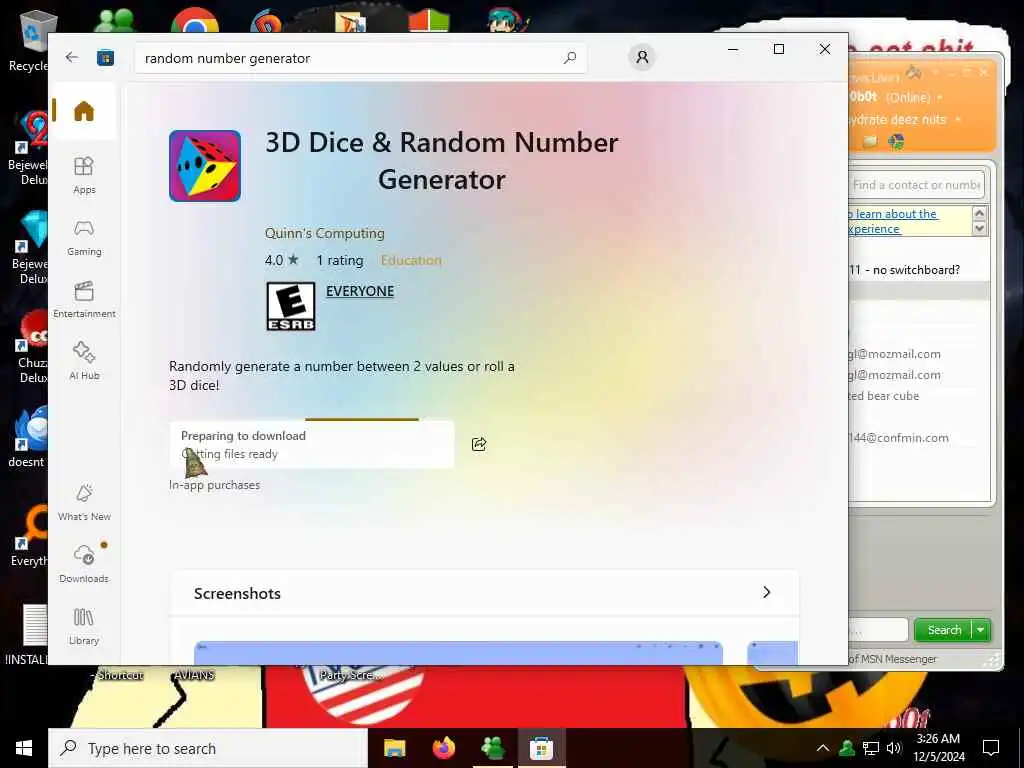Open the Gaming section in sidebar
Screen dimensions: 1024x768
tap(84, 238)
